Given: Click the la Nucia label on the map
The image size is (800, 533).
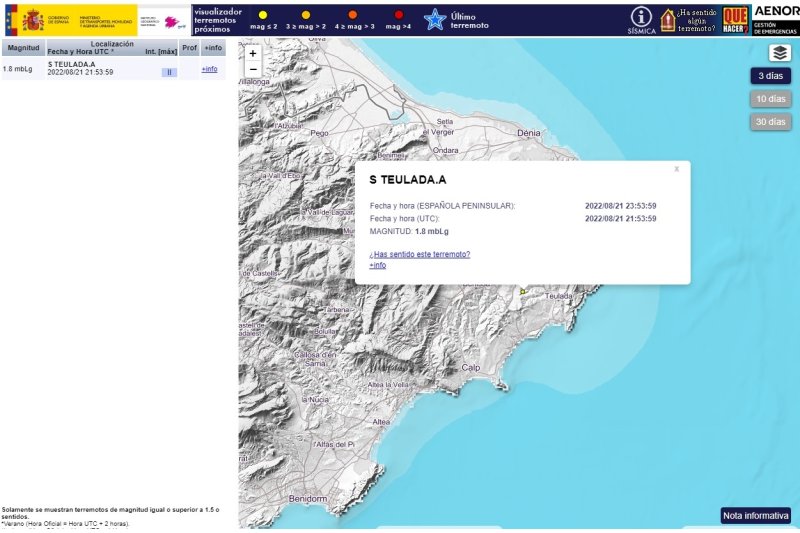Looking at the screenshot, I should [315, 399].
